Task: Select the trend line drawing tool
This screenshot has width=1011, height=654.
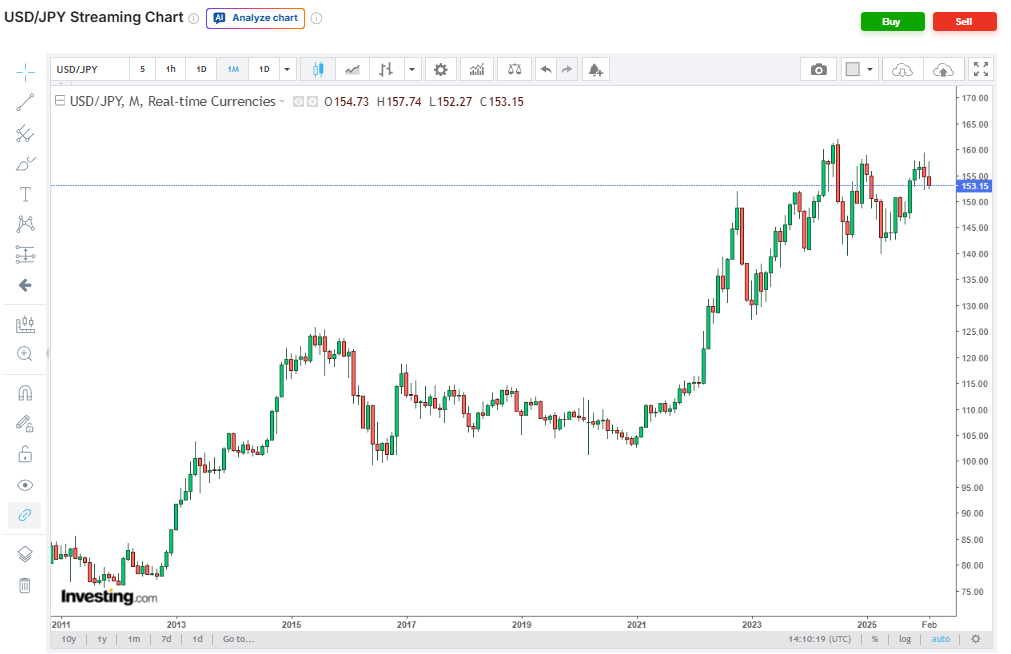Action: [25, 101]
